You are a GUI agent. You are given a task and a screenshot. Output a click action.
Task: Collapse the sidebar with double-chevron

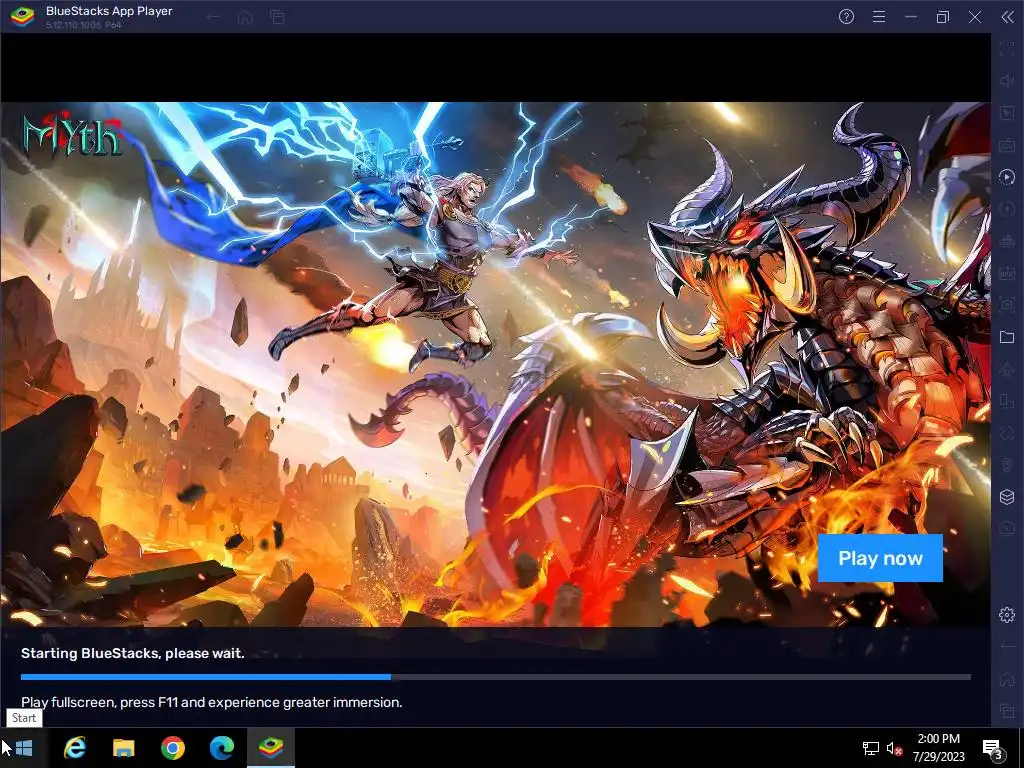[1007, 17]
